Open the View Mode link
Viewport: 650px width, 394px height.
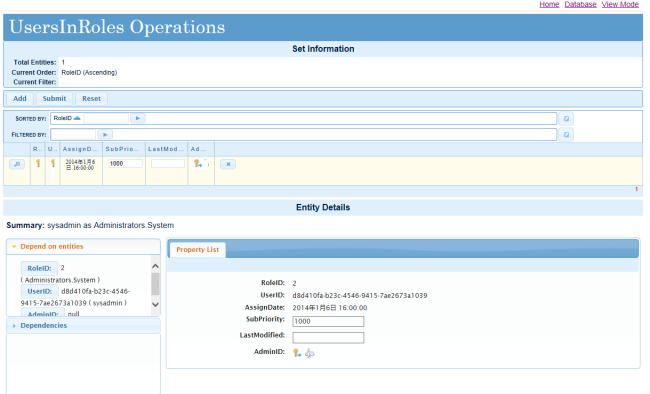coord(620,4)
